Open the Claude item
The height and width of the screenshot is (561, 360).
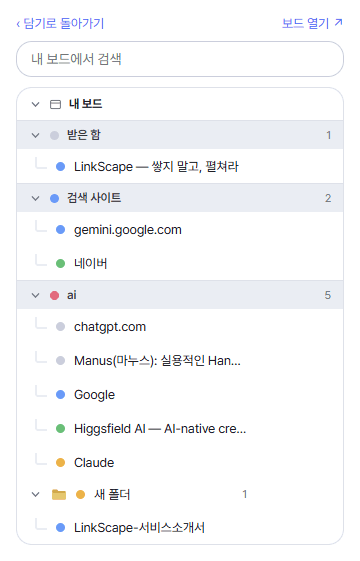coord(94,463)
